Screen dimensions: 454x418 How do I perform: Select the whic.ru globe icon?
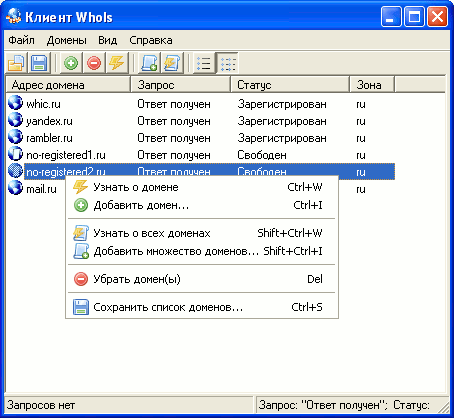(15, 103)
